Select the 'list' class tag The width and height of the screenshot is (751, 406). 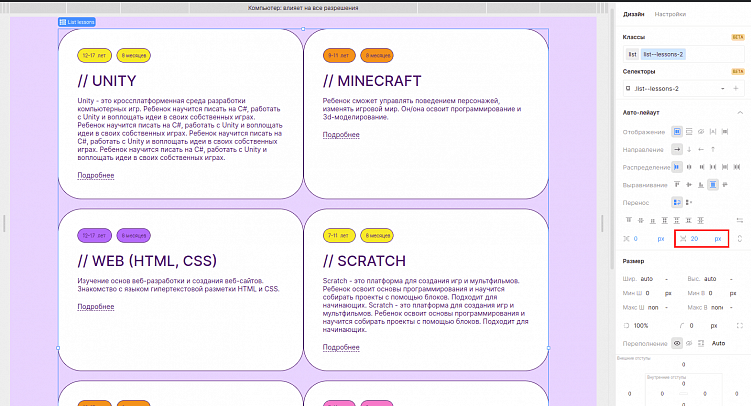coord(633,55)
